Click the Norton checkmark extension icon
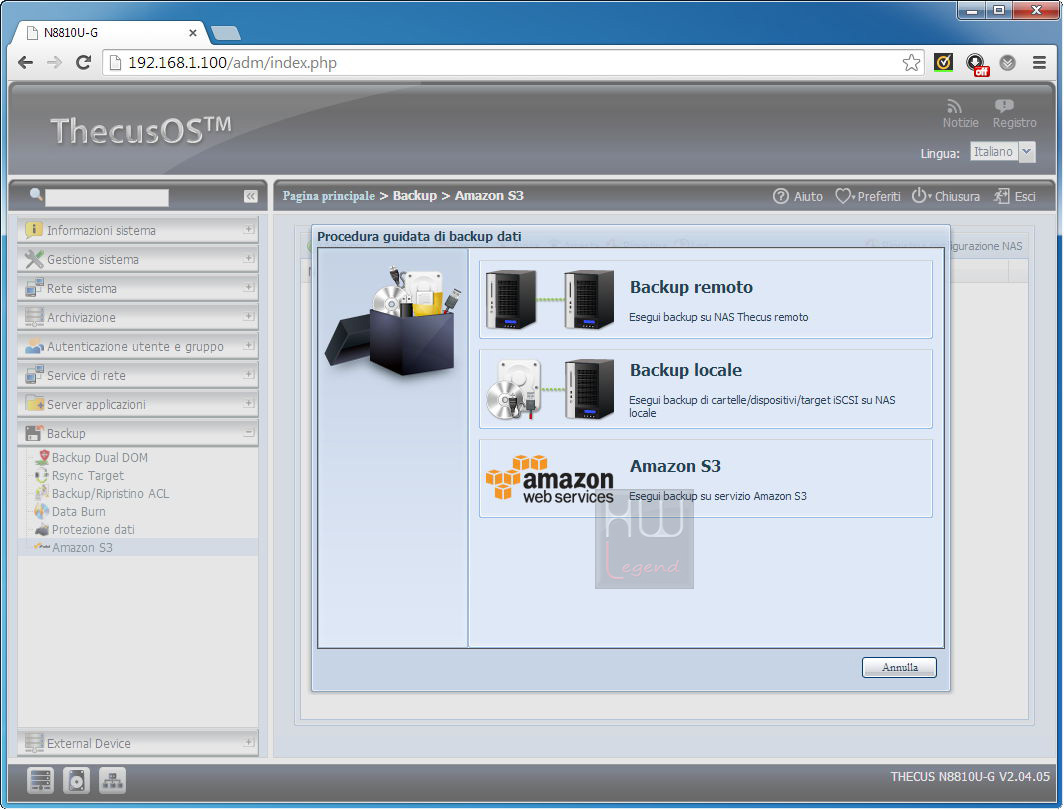Image resolution: width=1064 pixels, height=810 pixels. [x=943, y=62]
